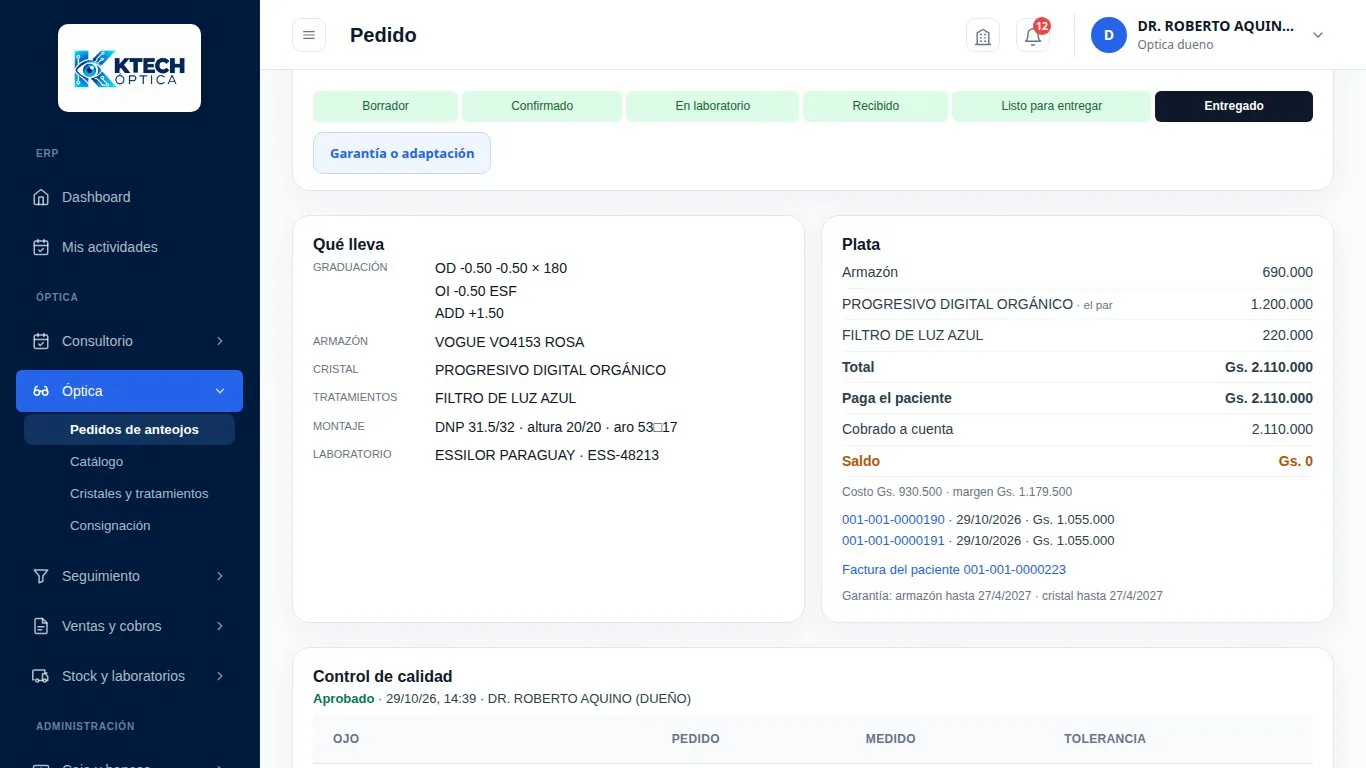Click the Garantía o adaptación button

(402, 153)
